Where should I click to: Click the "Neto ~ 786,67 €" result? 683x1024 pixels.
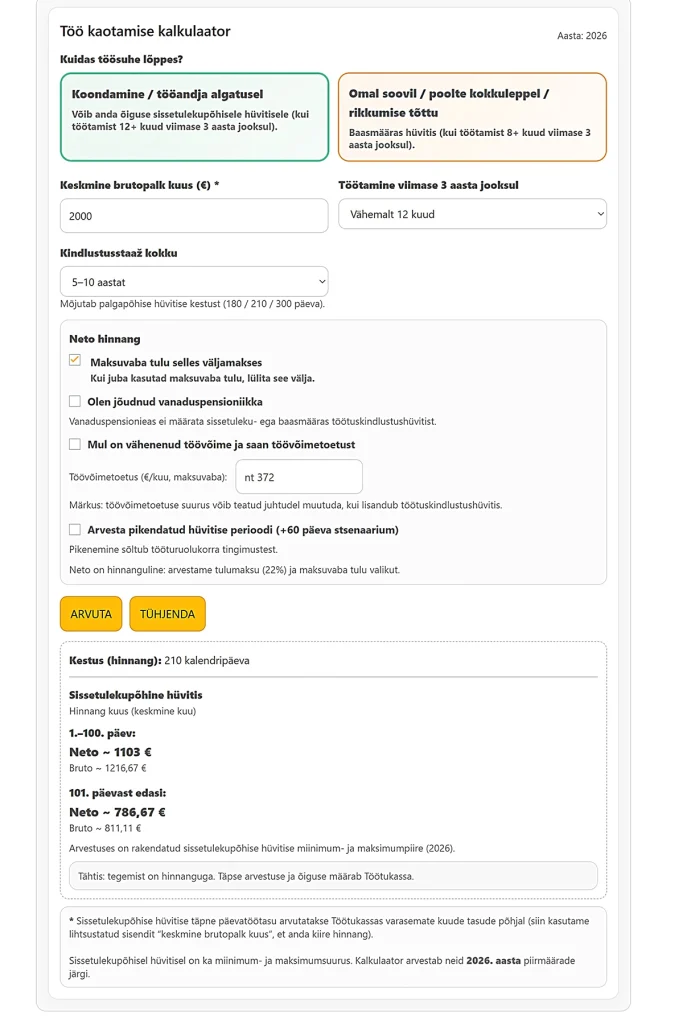pyautogui.click(x=117, y=812)
